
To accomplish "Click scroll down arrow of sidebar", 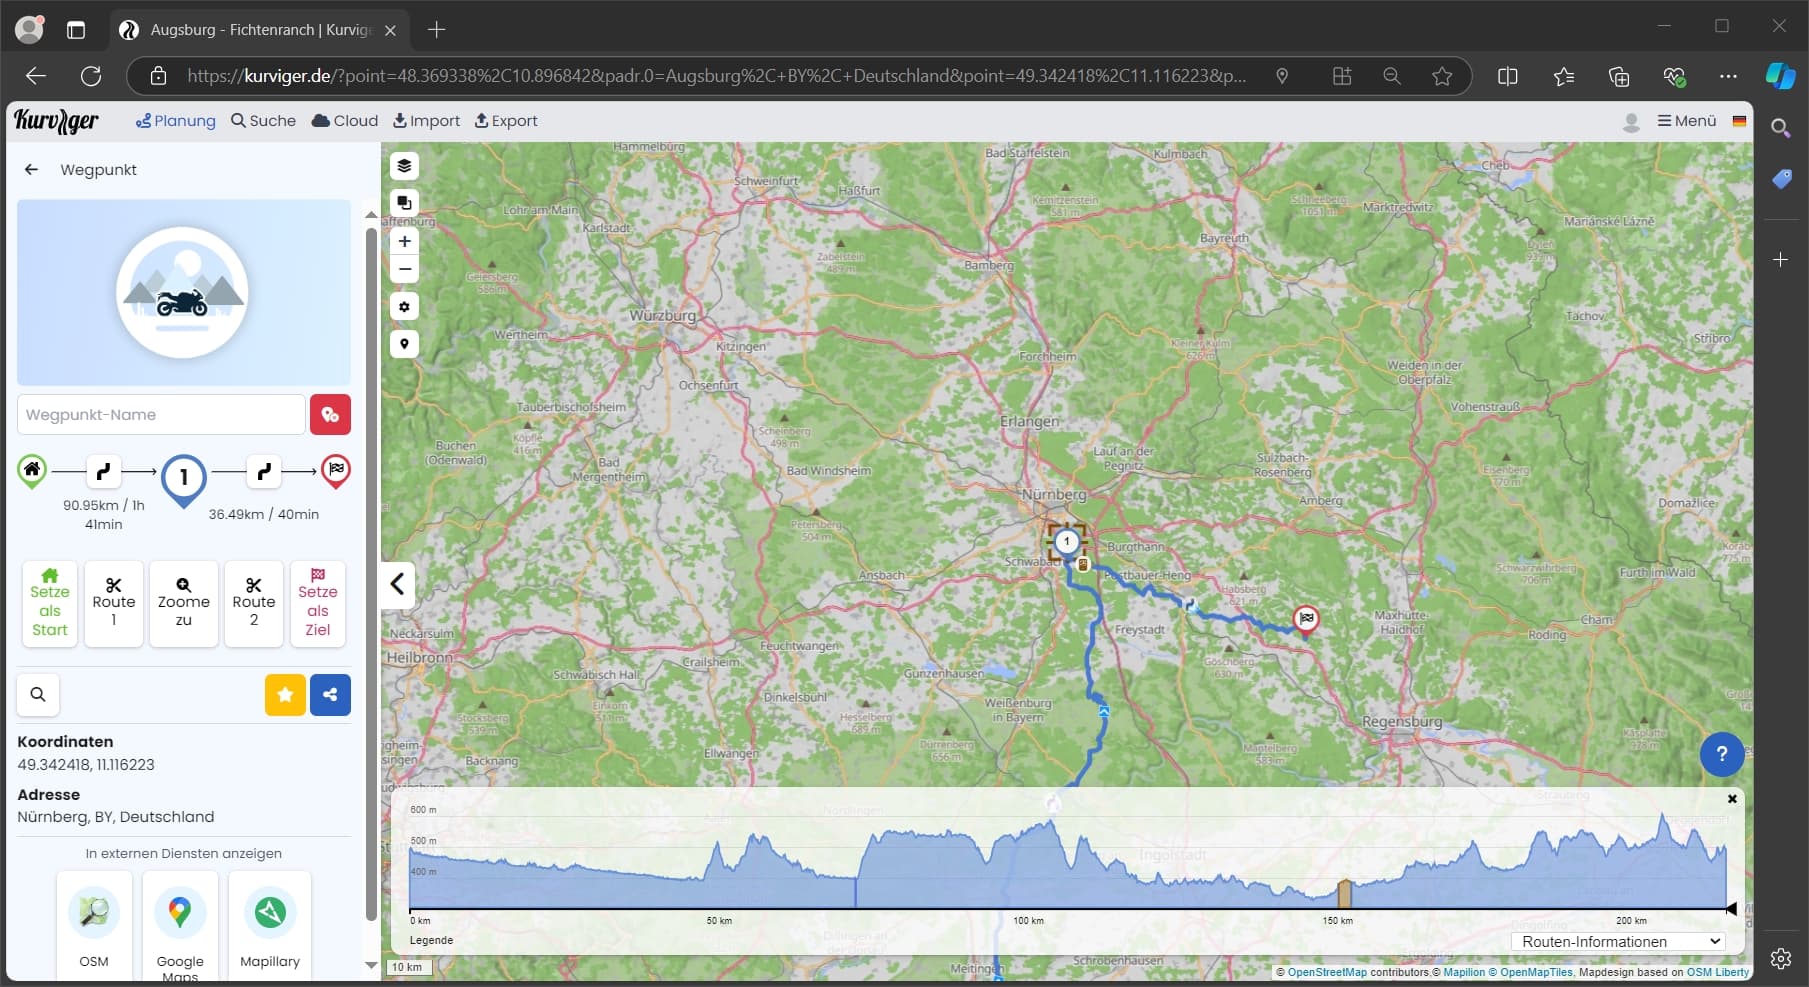I will [x=371, y=966].
